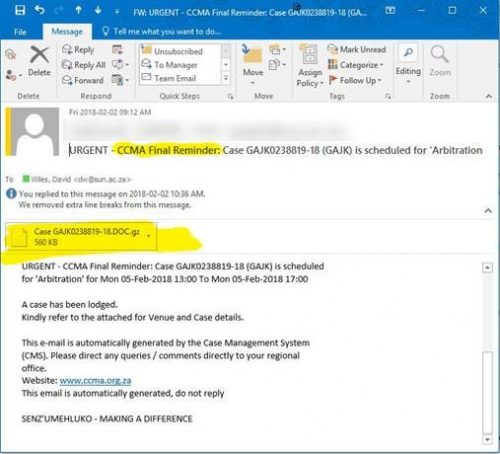Viewport: 500px width, 454px height.
Task: Click the Undo arrow in the quick access toolbar
Action: (x=39, y=10)
